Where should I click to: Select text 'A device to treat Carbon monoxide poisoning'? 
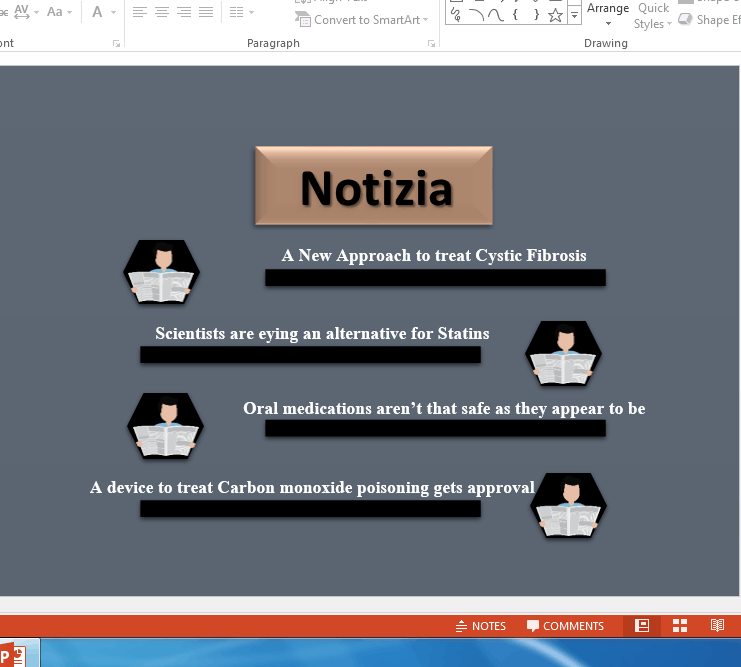pos(261,487)
